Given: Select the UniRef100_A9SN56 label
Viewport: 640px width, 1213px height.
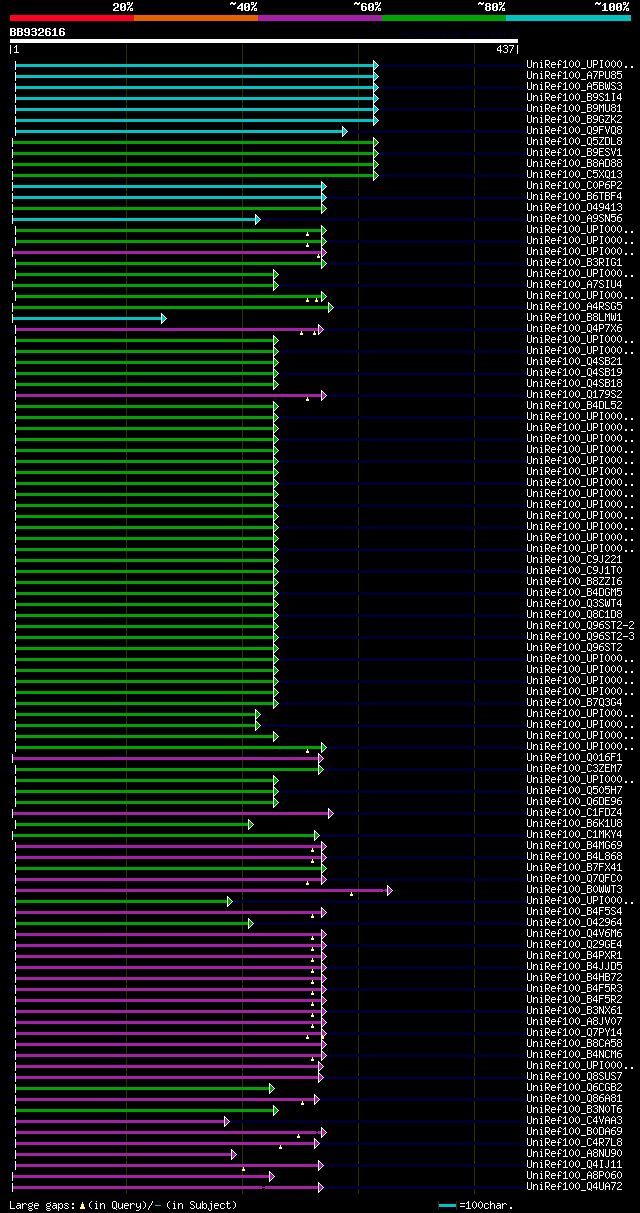Looking at the screenshot, I should [x=574, y=218].
